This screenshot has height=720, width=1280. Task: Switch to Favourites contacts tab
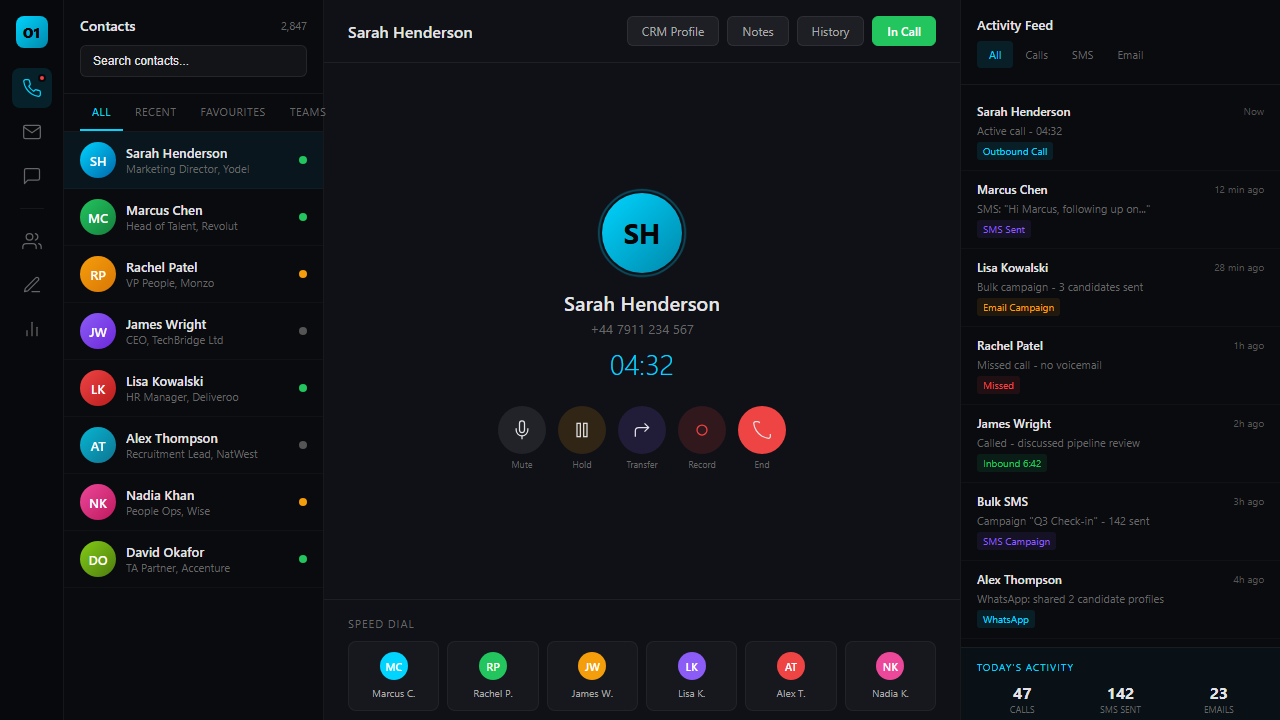[233, 112]
